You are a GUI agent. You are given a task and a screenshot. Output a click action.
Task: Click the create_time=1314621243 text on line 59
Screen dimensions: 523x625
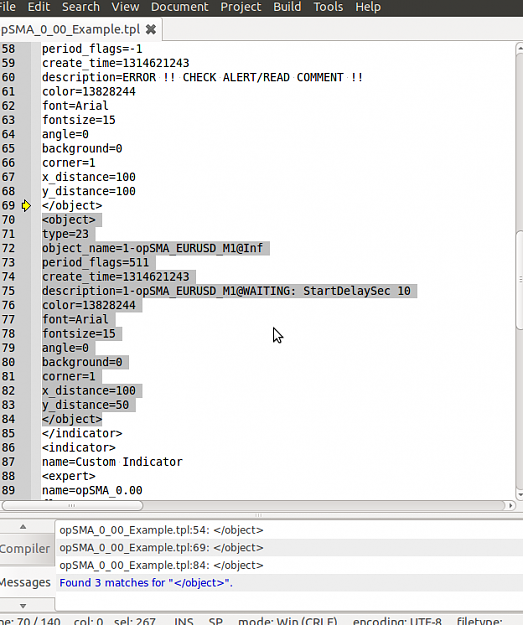[x=116, y=63]
